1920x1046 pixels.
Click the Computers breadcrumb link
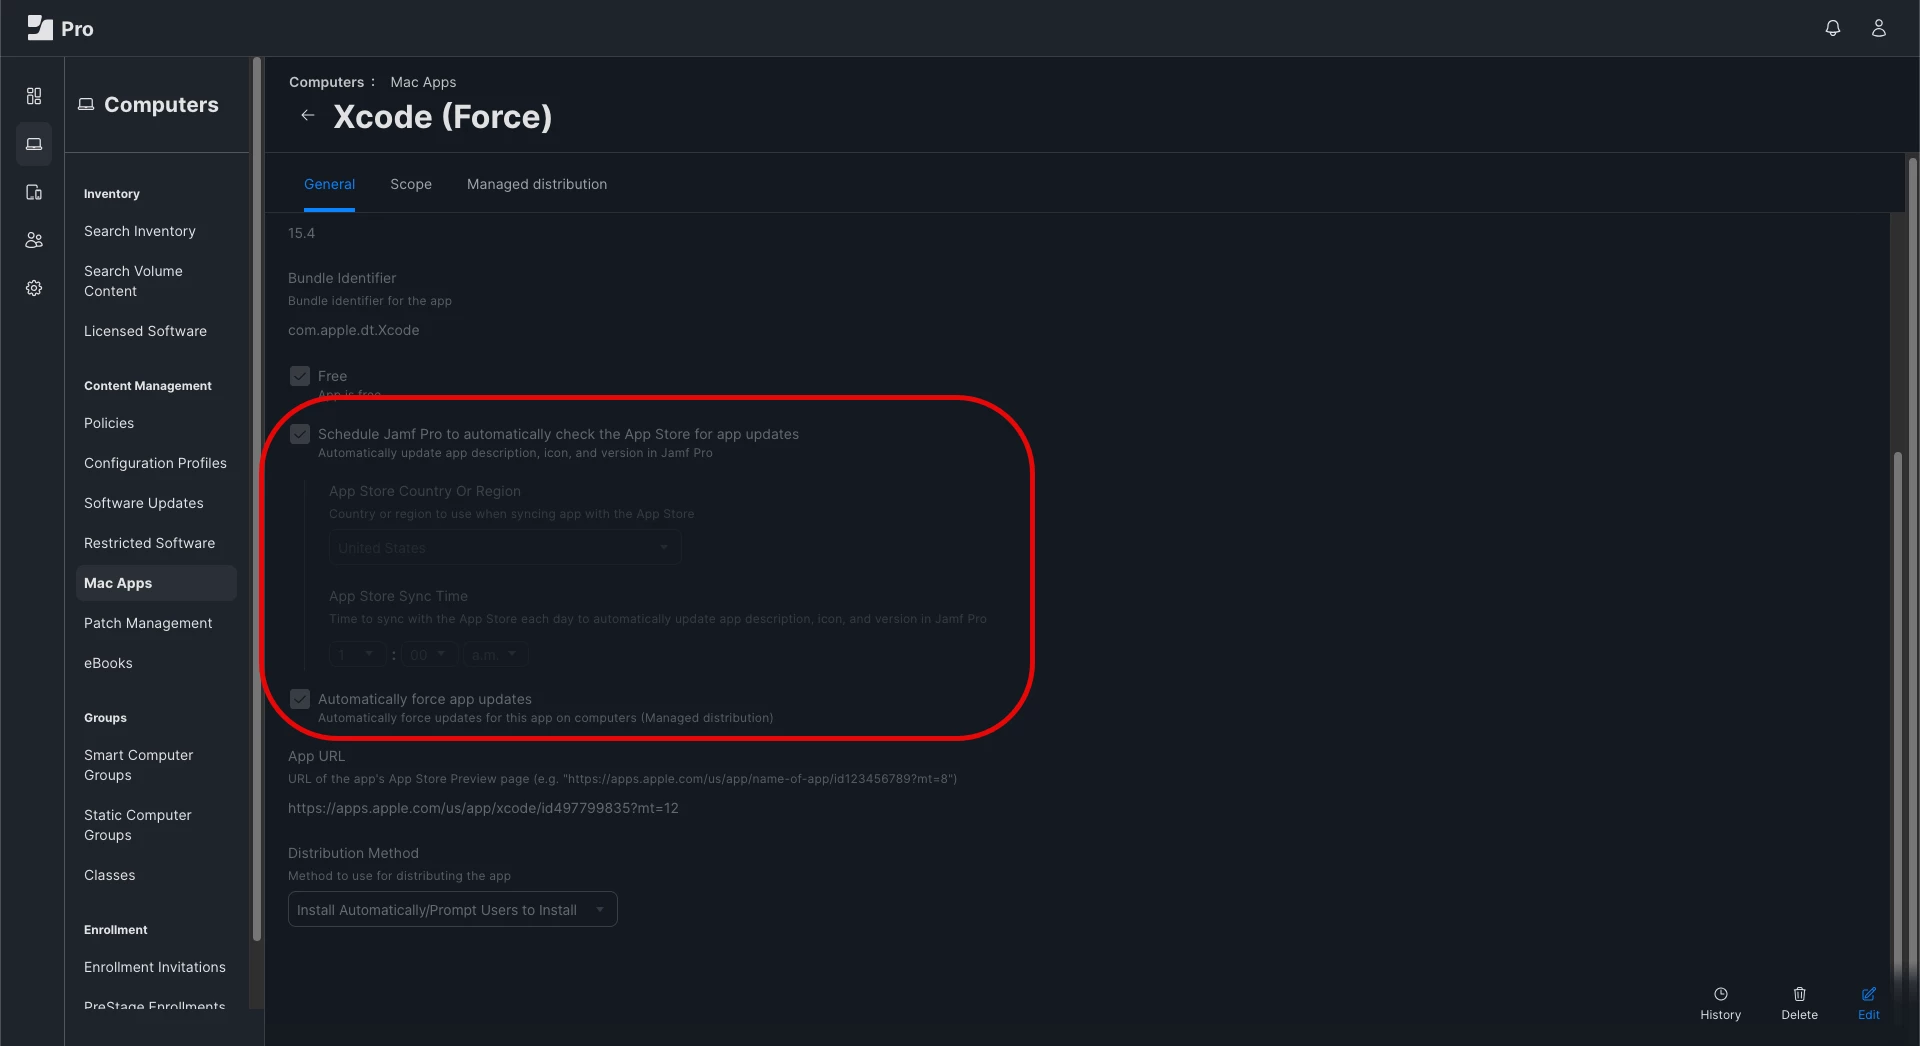(326, 82)
